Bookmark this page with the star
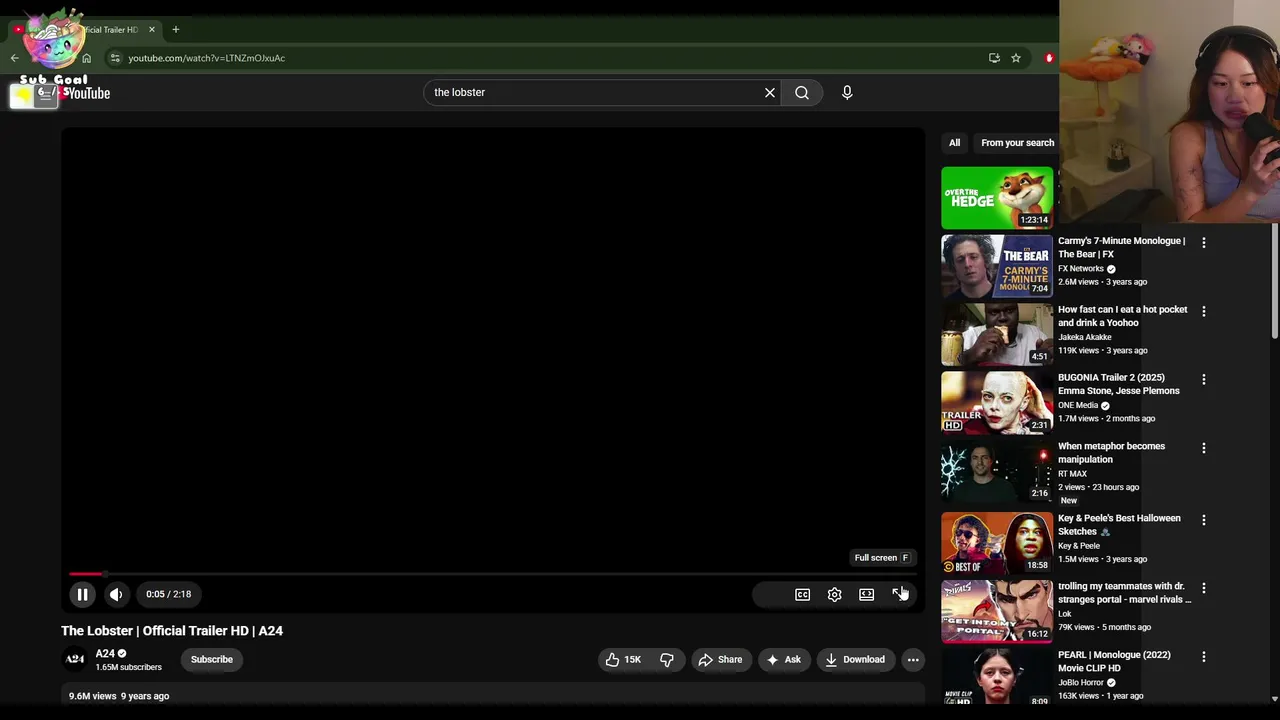This screenshot has height=720, width=1280. (x=1016, y=58)
